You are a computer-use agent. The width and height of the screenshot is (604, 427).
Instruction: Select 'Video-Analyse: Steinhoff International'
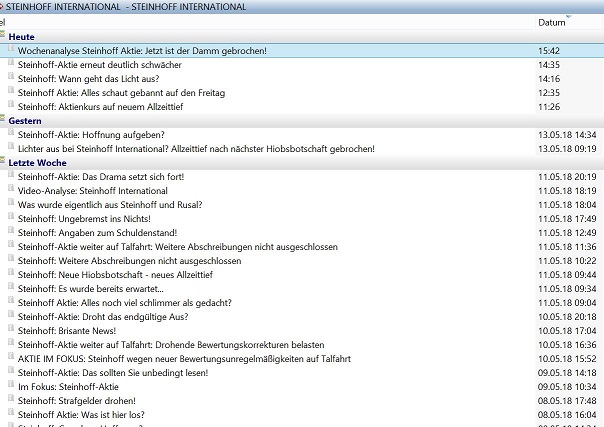click(93, 191)
